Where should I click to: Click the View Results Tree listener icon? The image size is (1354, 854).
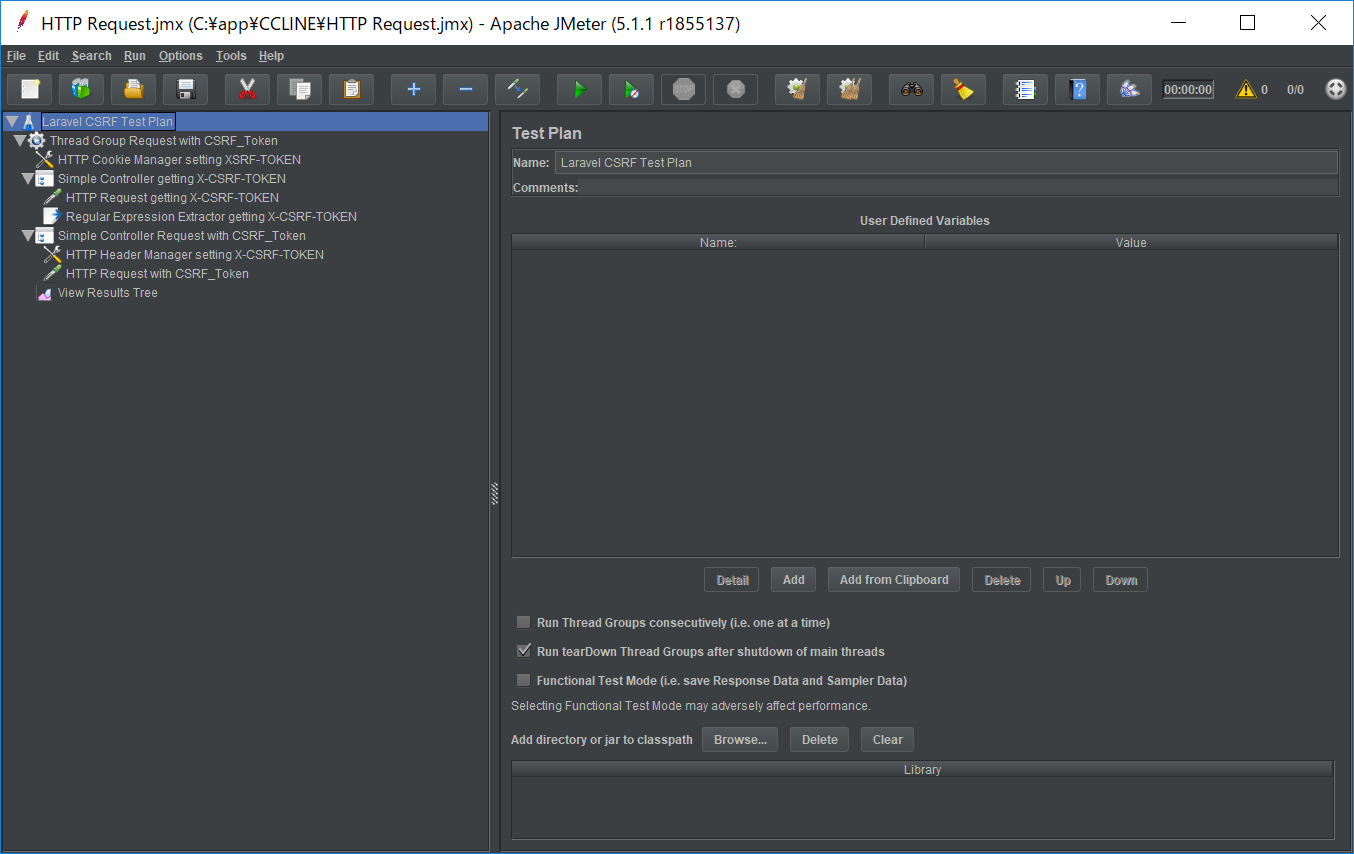tap(44, 293)
